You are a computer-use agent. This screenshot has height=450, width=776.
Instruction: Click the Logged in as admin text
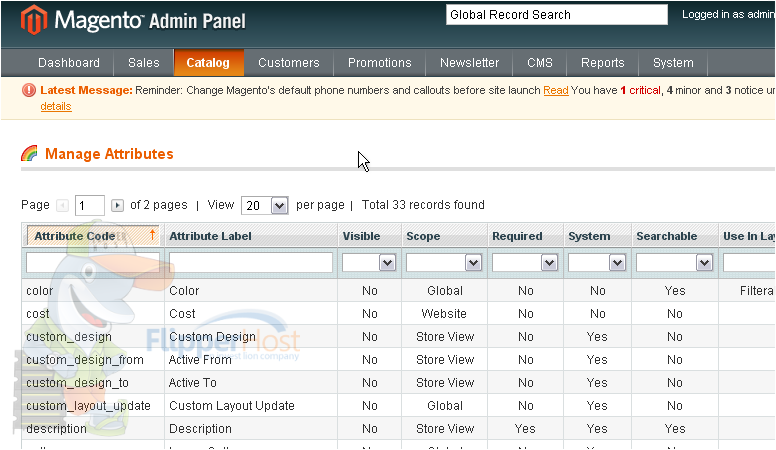728,14
